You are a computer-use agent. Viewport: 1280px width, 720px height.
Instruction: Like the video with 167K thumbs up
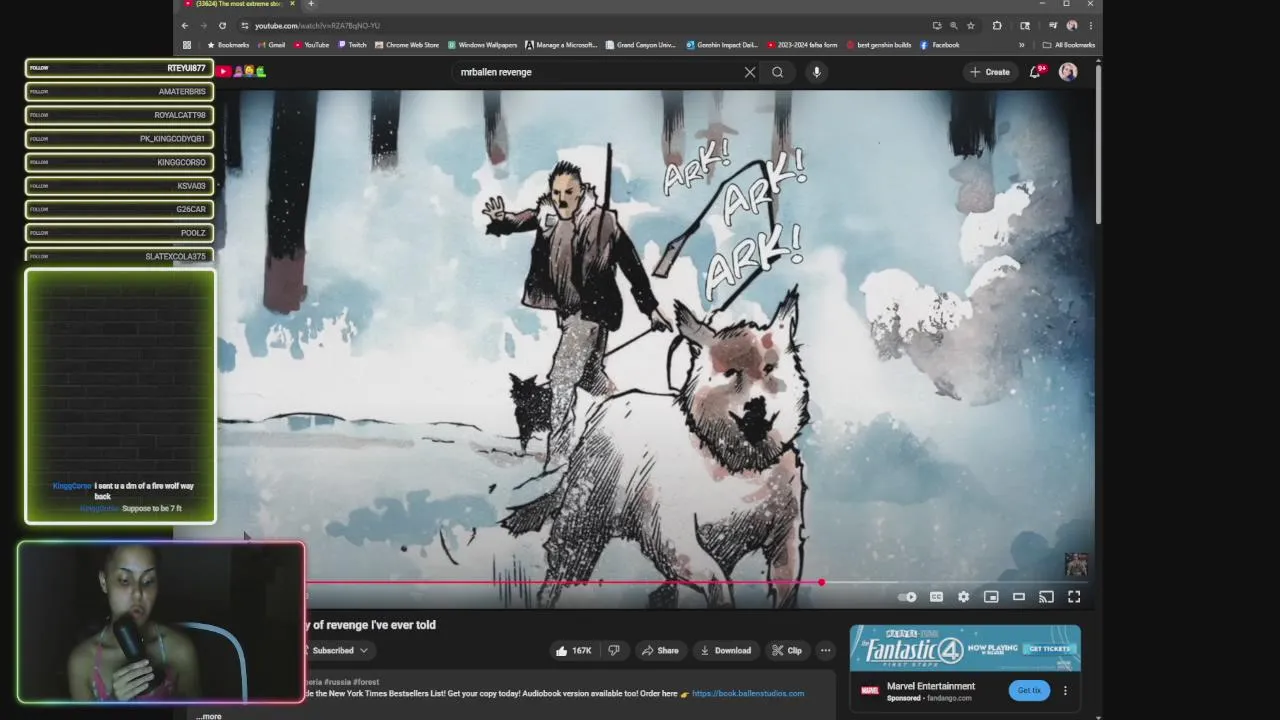pos(573,650)
